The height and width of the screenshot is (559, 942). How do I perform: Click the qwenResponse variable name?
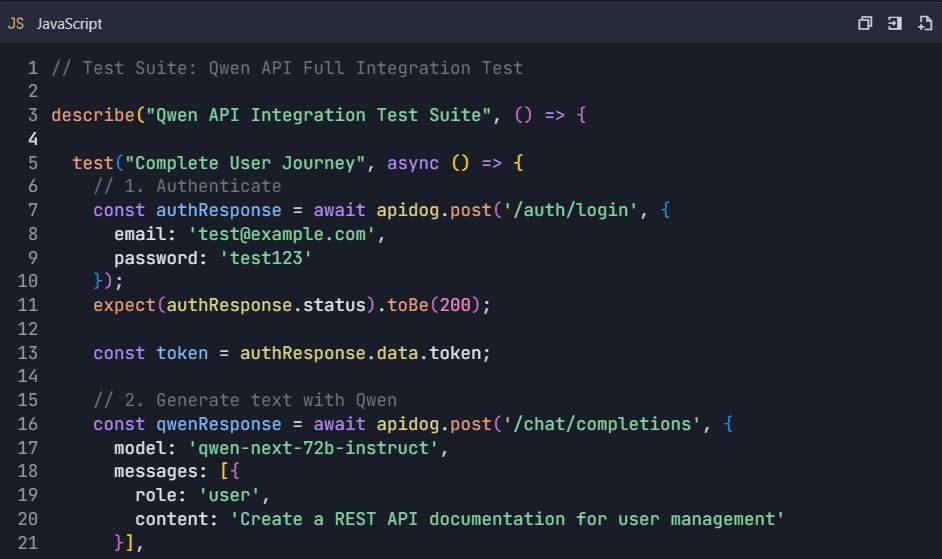pos(219,424)
